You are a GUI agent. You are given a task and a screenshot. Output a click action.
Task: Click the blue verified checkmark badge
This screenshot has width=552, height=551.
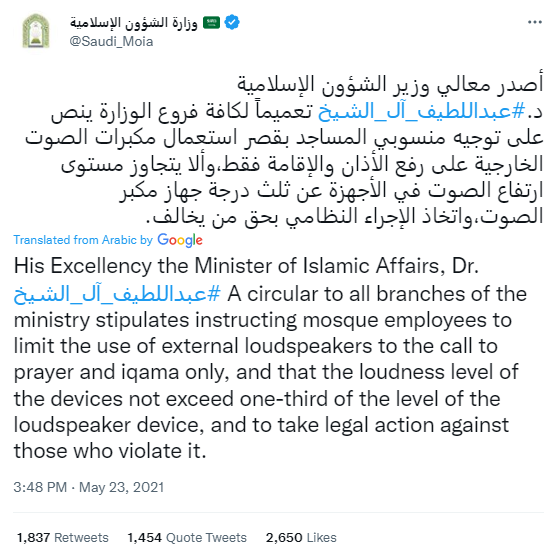[x=232, y=22]
